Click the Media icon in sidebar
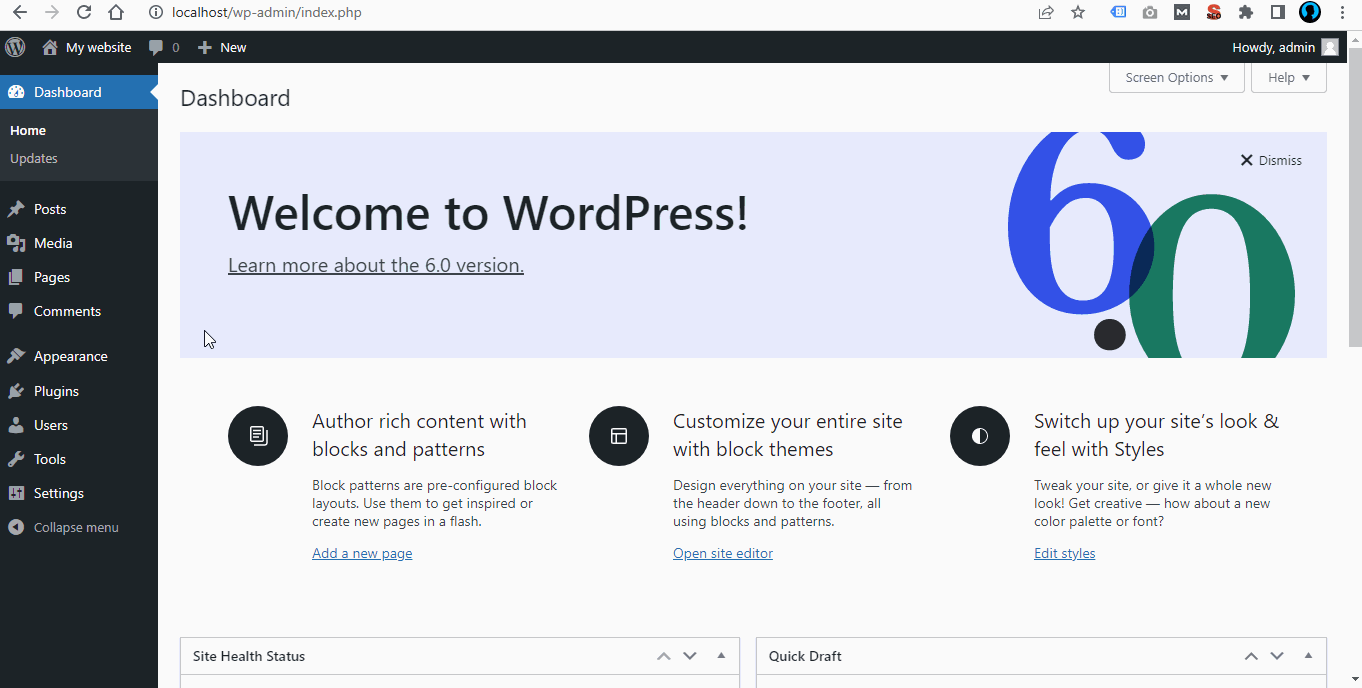1362x688 pixels. point(16,243)
